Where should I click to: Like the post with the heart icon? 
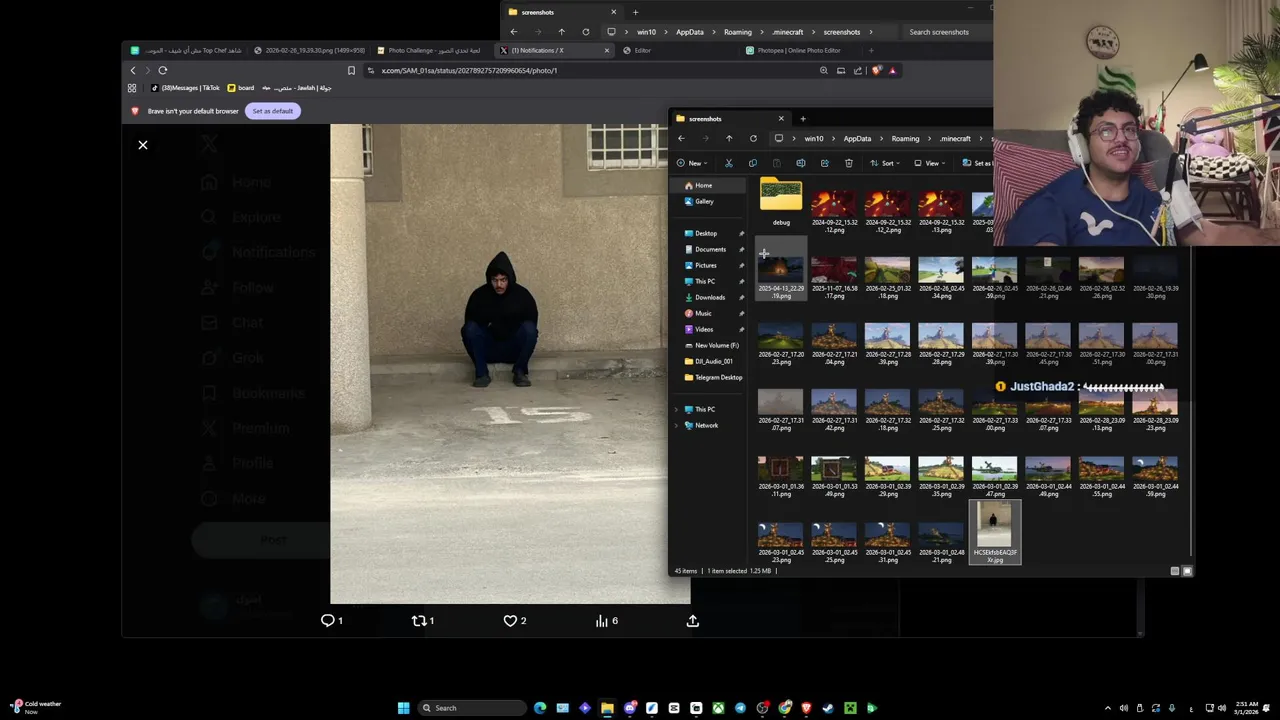pos(511,621)
